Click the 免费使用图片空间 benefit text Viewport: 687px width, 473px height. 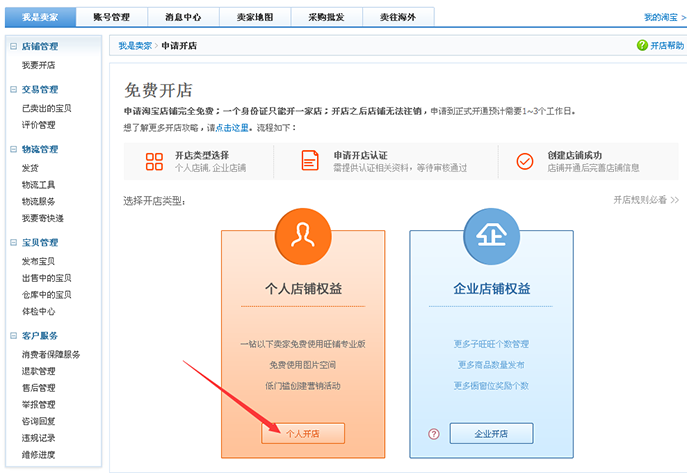coord(303,365)
